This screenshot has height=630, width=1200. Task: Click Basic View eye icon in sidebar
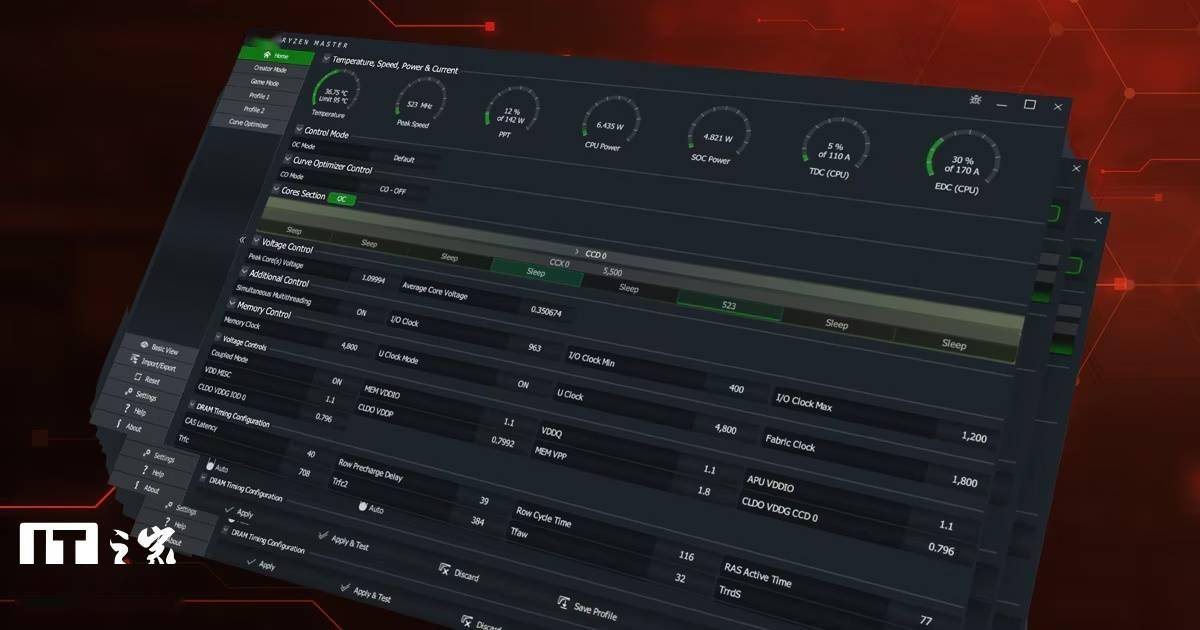pyautogui.click(x=143, y=346)
